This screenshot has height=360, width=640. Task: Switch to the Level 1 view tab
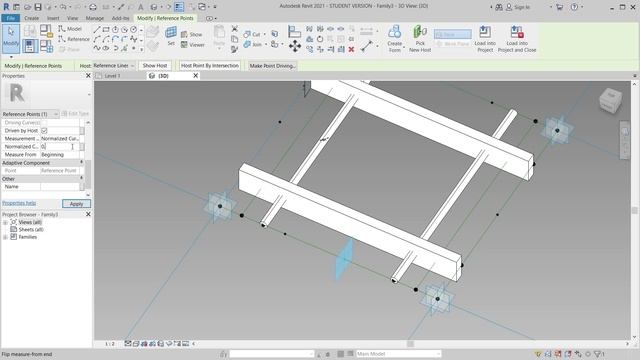(x=112, y=76)
